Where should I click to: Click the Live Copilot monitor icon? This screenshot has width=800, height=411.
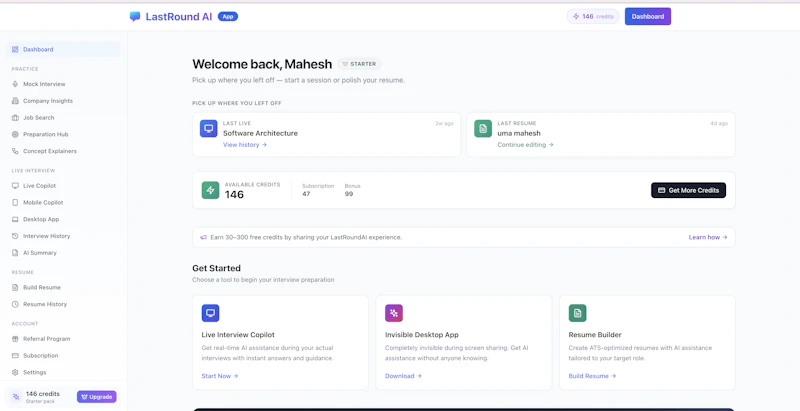[x=15, y=186]
